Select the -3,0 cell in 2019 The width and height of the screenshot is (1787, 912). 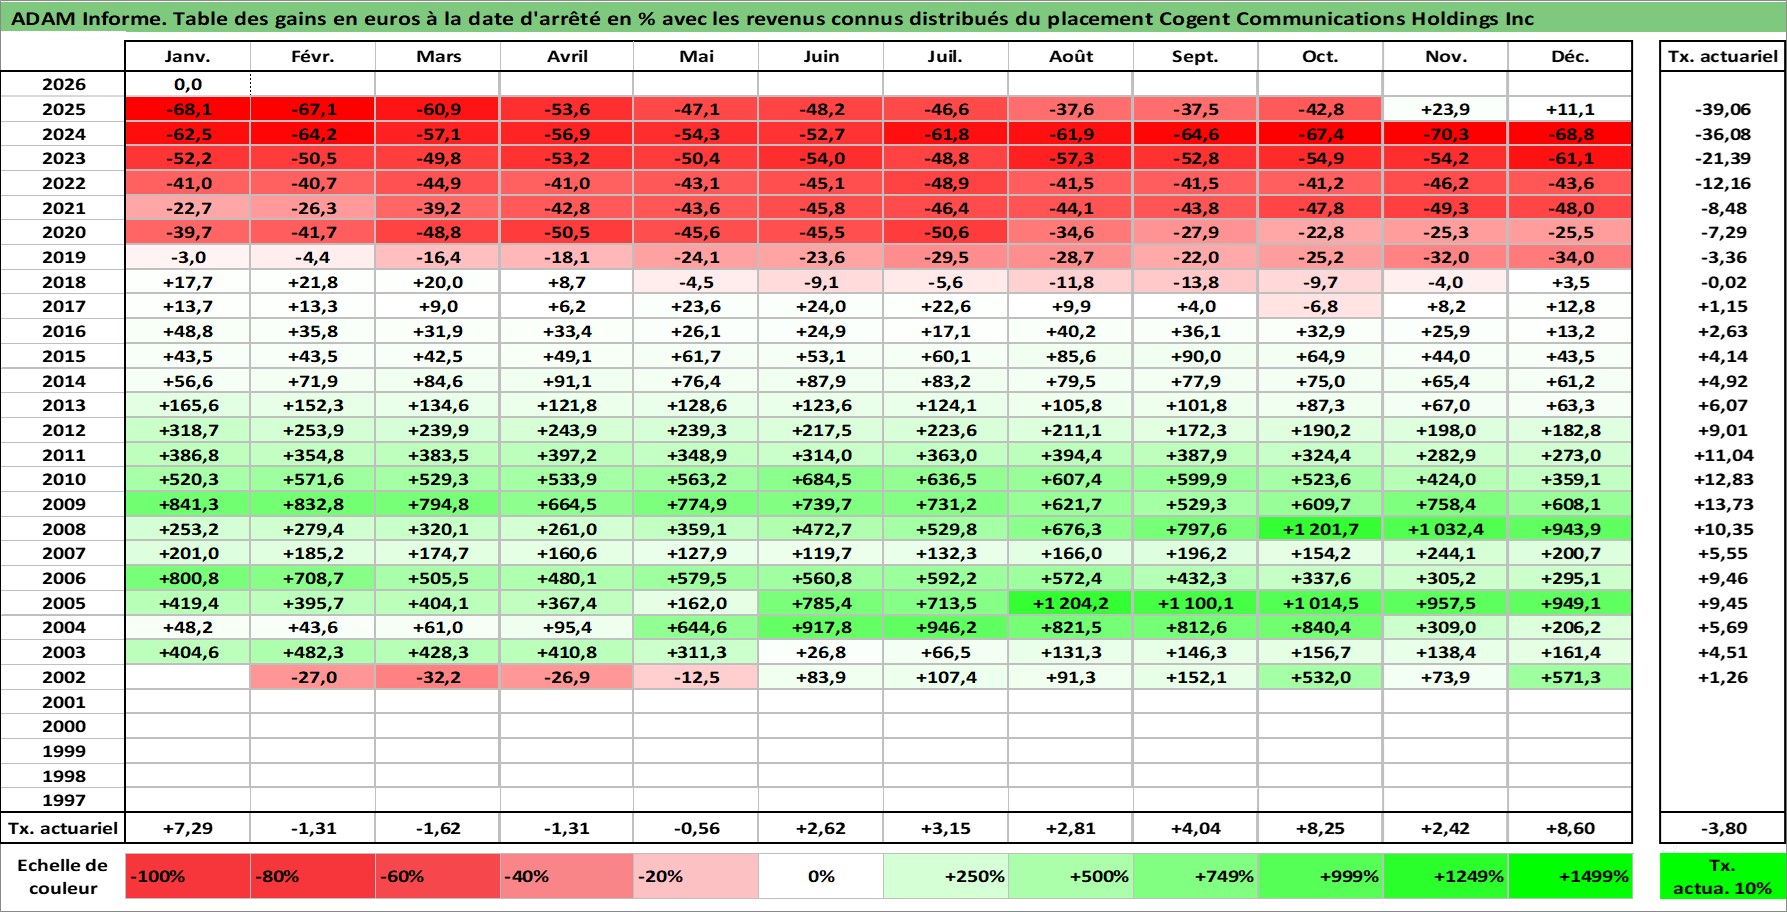188,258
